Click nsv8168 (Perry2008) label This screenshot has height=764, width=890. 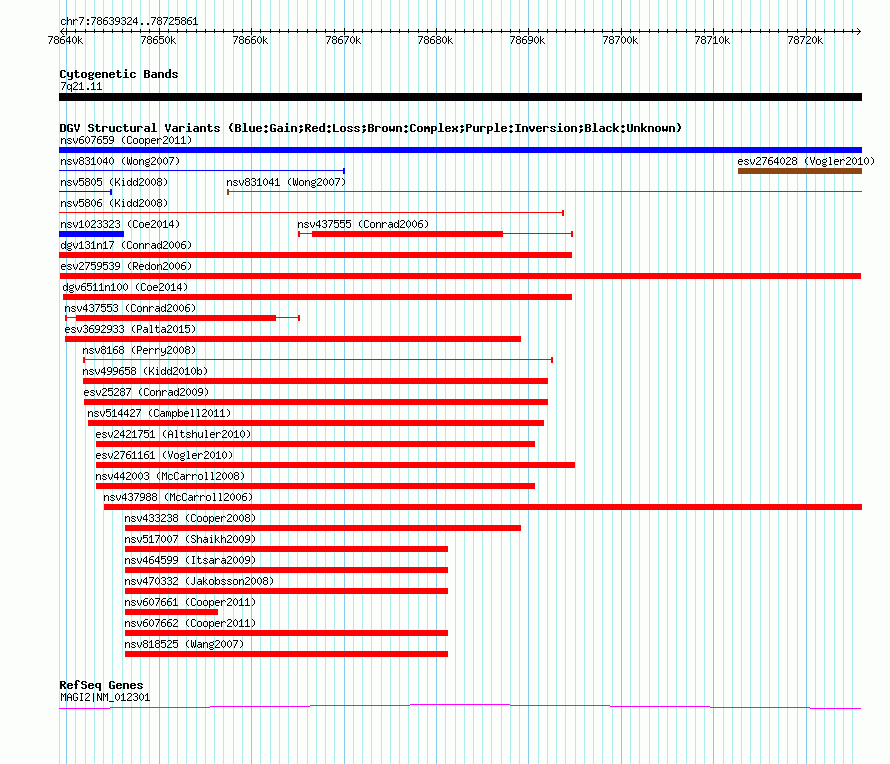point(139,350)
